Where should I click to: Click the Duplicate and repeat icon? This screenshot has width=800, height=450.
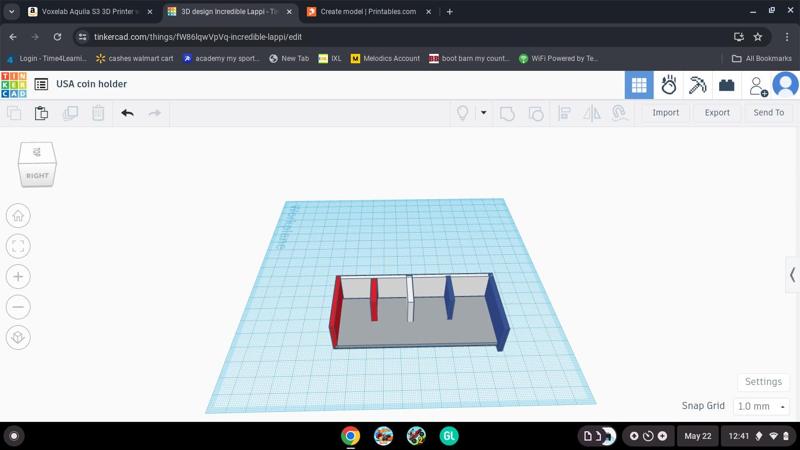pos(70,113)
